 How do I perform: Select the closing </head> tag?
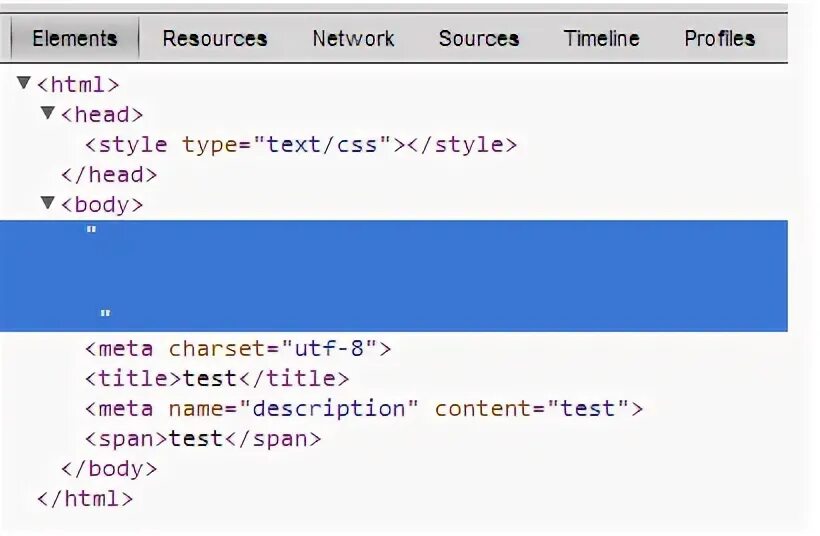(109, 175)
